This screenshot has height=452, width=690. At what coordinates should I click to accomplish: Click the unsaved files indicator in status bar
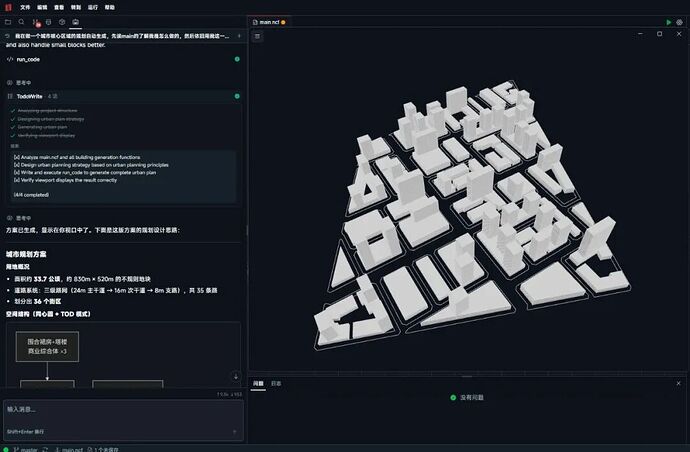[x=103, y=449]
